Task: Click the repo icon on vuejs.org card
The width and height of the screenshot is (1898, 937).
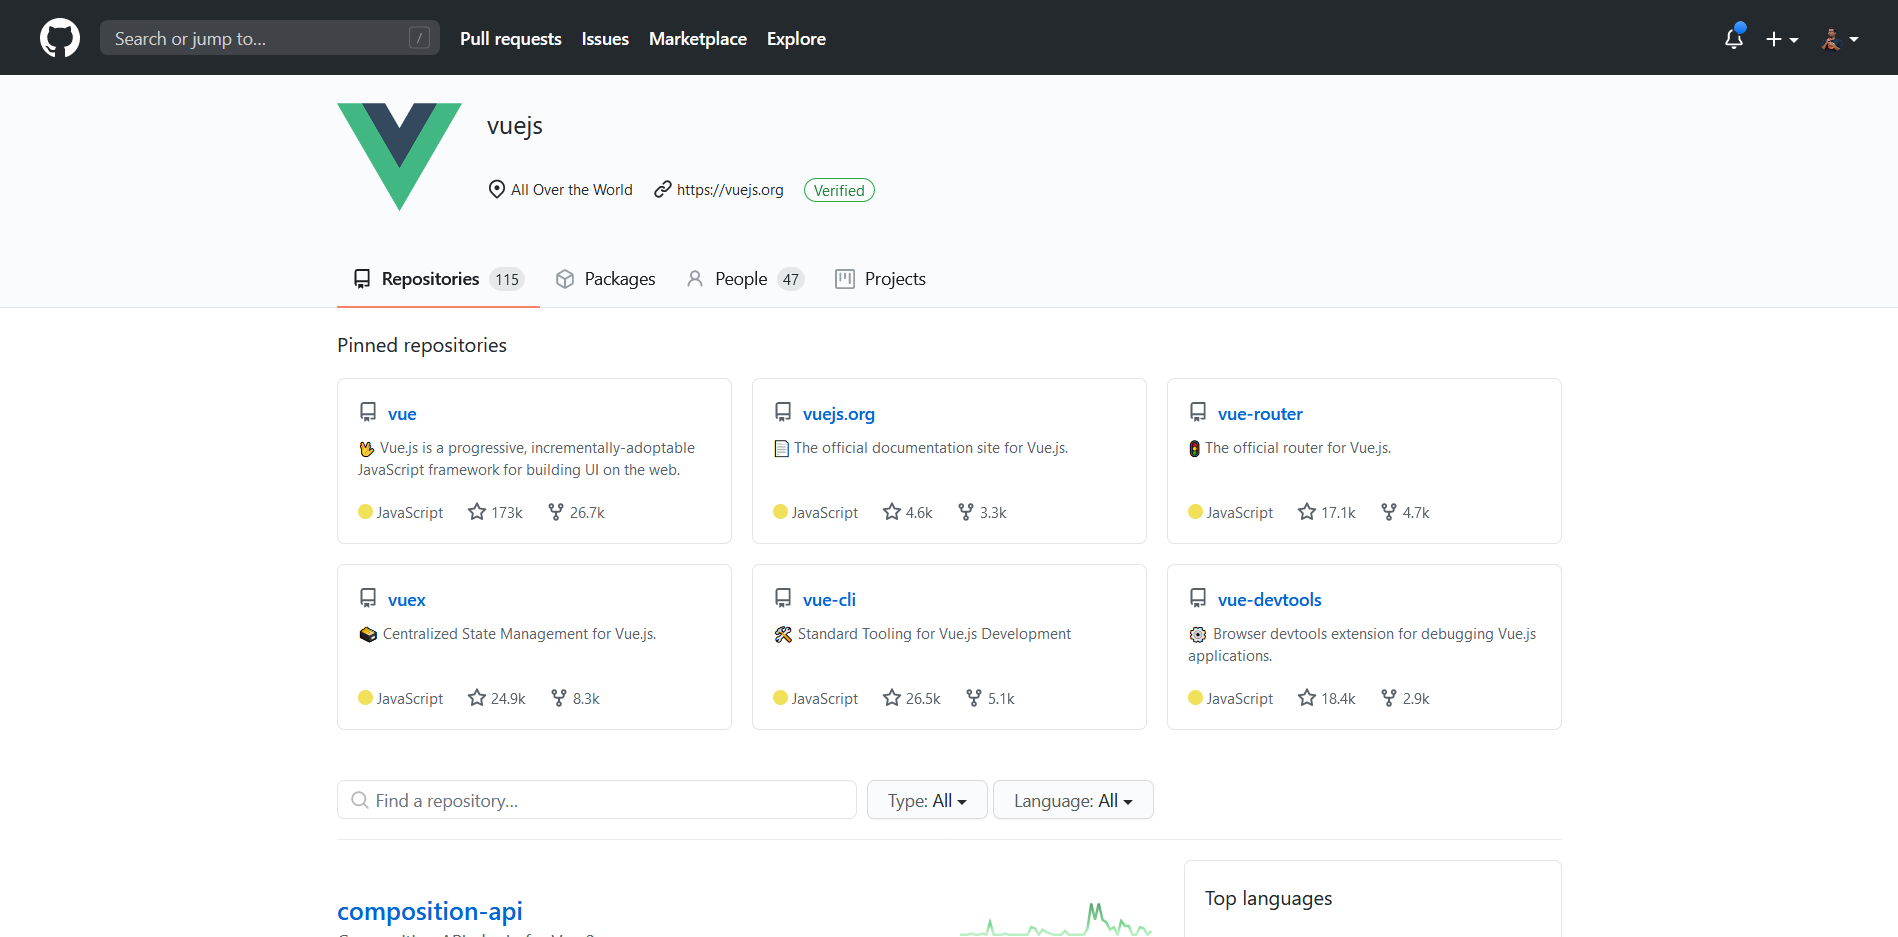Action: tap(783, 412)
